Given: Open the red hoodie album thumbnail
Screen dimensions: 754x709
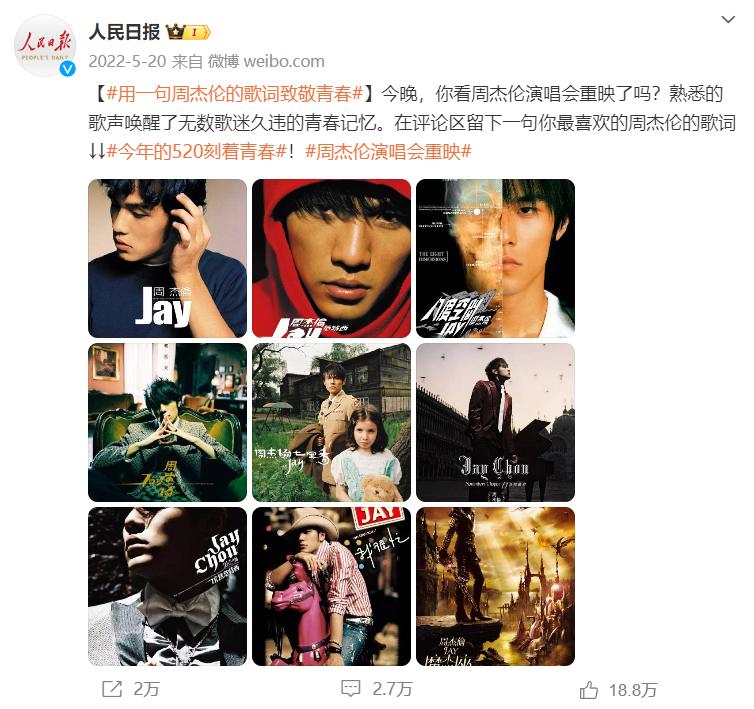Looking at the screenshot, I should (x=331, y=258).
